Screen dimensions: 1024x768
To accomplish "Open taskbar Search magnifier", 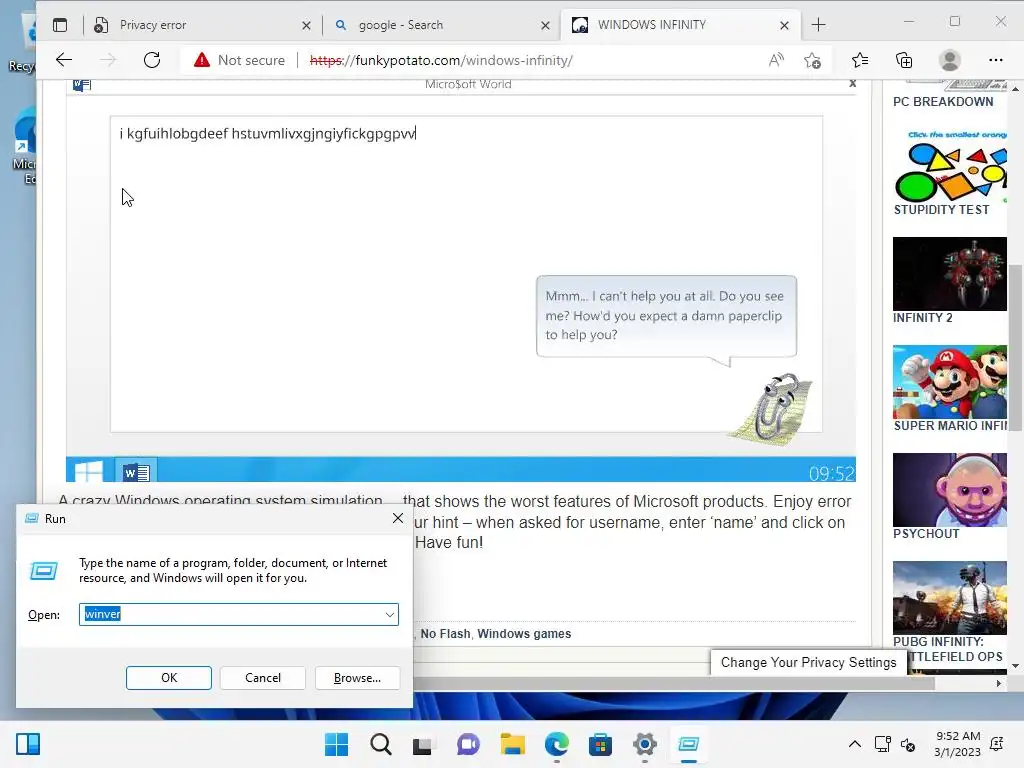I will point(381,744).
